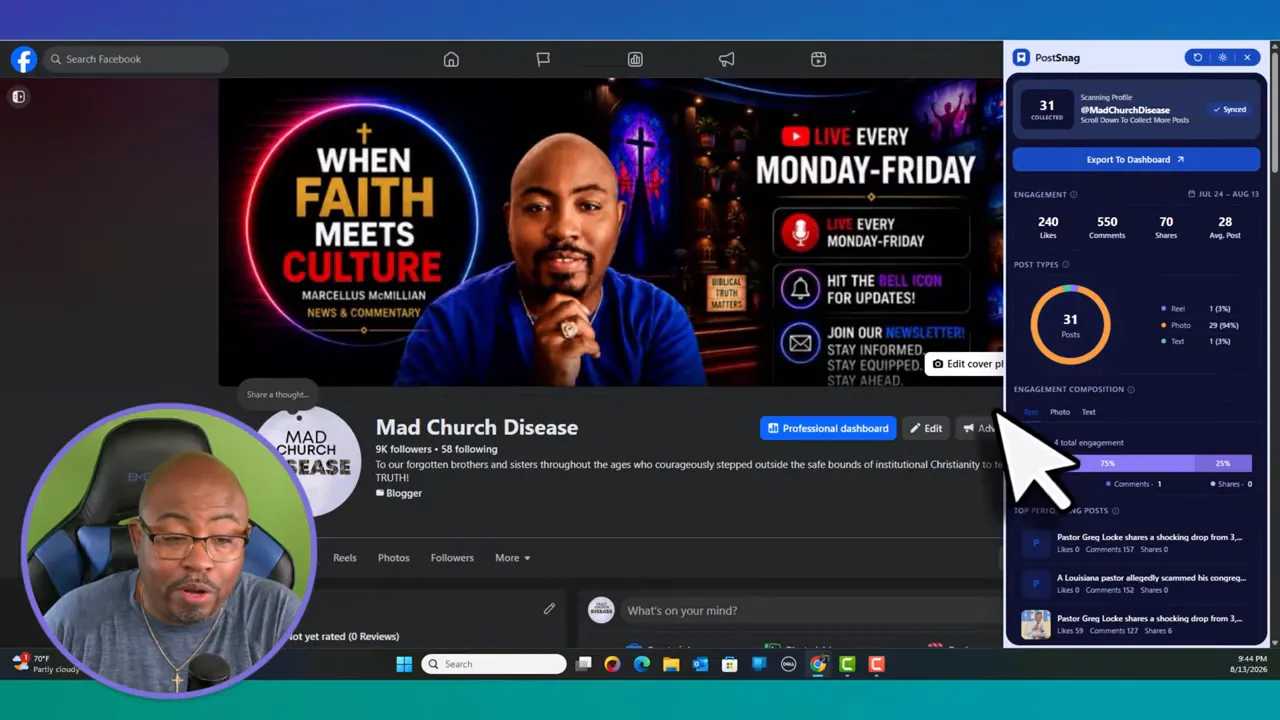Open the Pages flag icon
The height and width of the screenshot is (720, 1280).
point(543,59)
